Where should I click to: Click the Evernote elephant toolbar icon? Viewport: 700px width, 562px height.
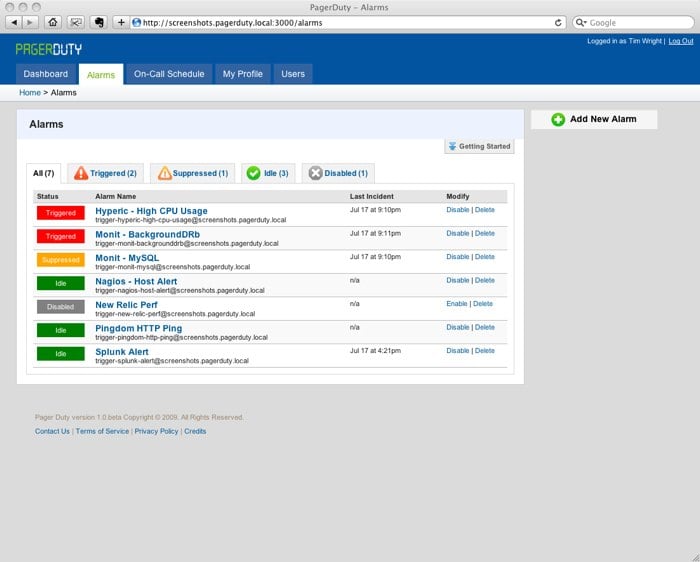pyautogui.click(x=98, y=22)
